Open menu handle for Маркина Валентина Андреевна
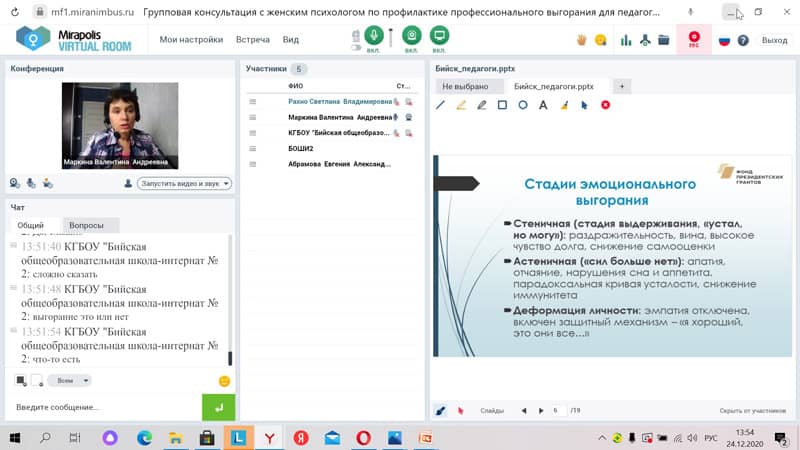 point(253,117)
